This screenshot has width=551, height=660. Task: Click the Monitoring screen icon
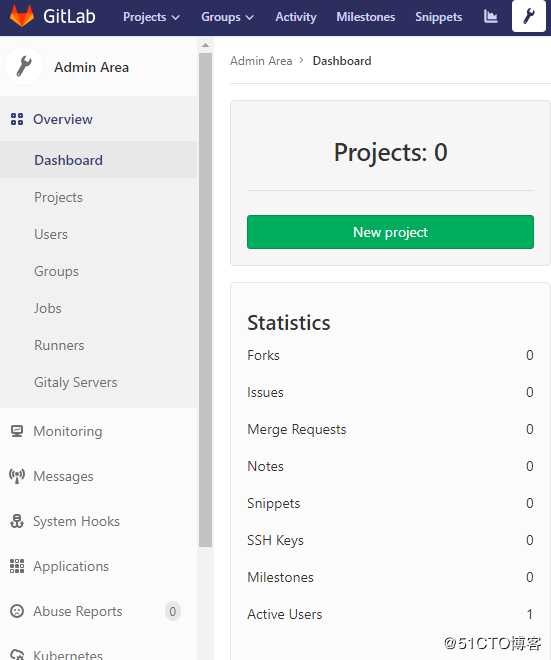click(x=17, y=431)
